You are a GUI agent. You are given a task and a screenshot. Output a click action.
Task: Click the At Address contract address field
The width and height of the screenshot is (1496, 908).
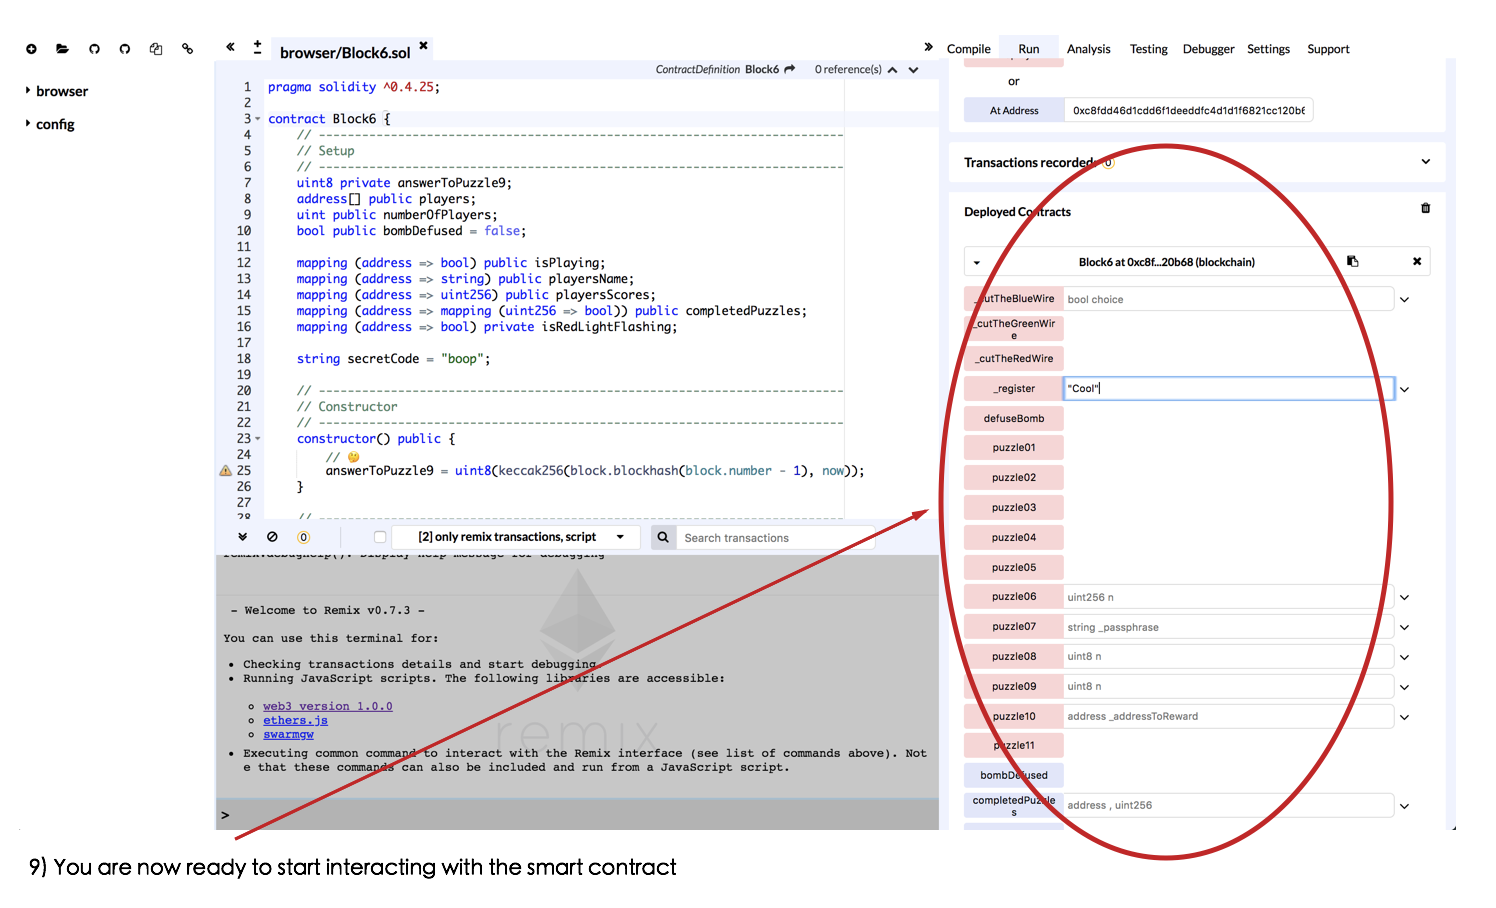(x=1188, y=110)
